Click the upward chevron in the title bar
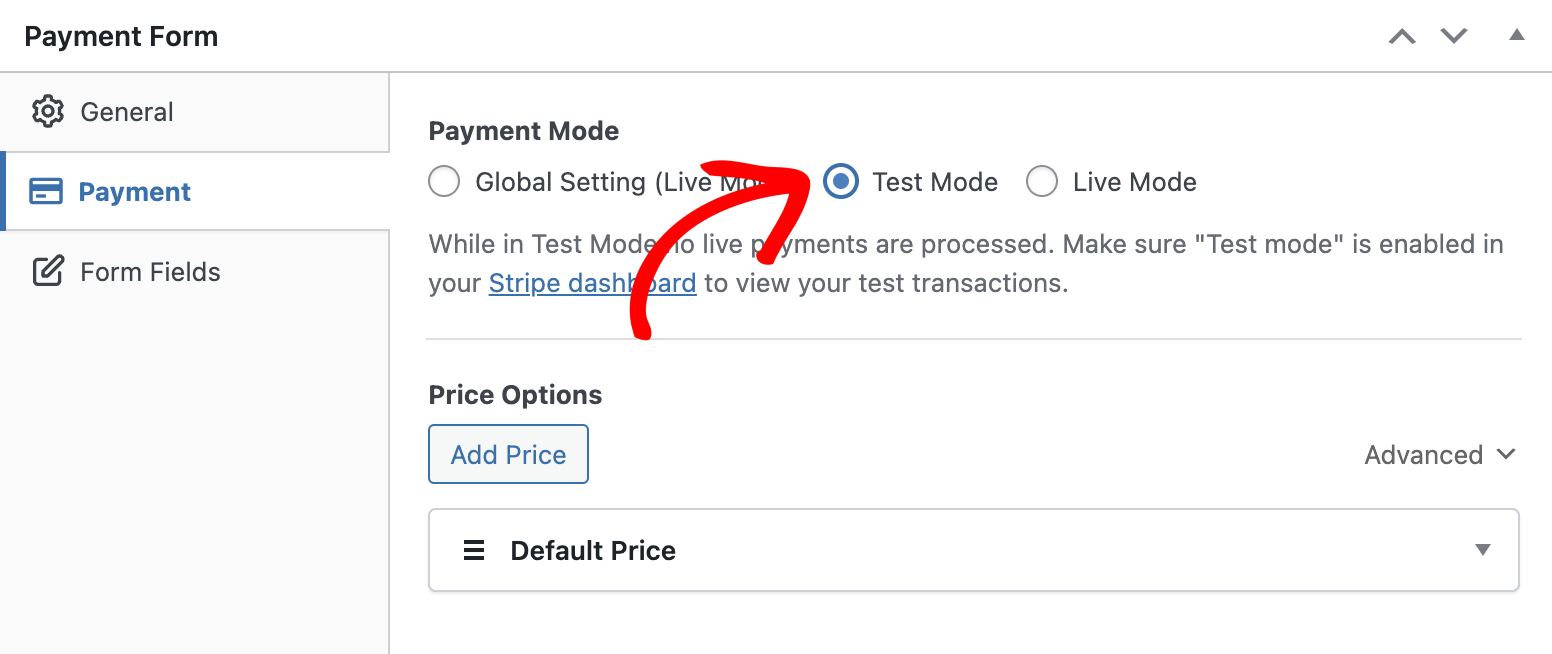Viewport: 1552px width, 654px height. click(1402, 36)
